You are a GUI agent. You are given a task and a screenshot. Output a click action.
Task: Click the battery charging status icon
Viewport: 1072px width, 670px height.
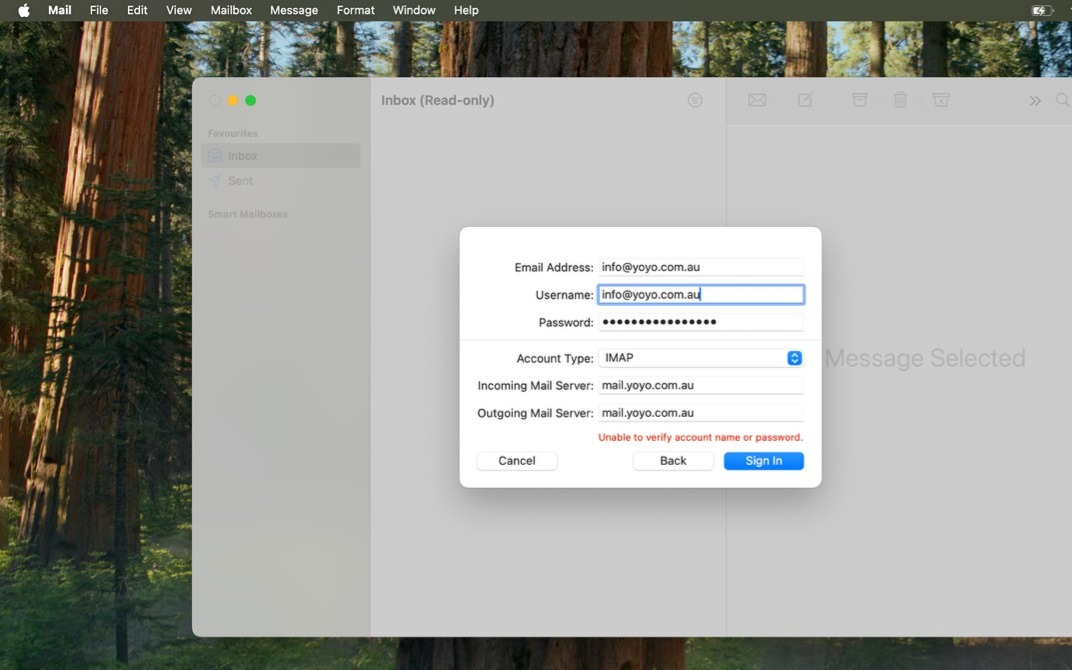click(1041, 10)
